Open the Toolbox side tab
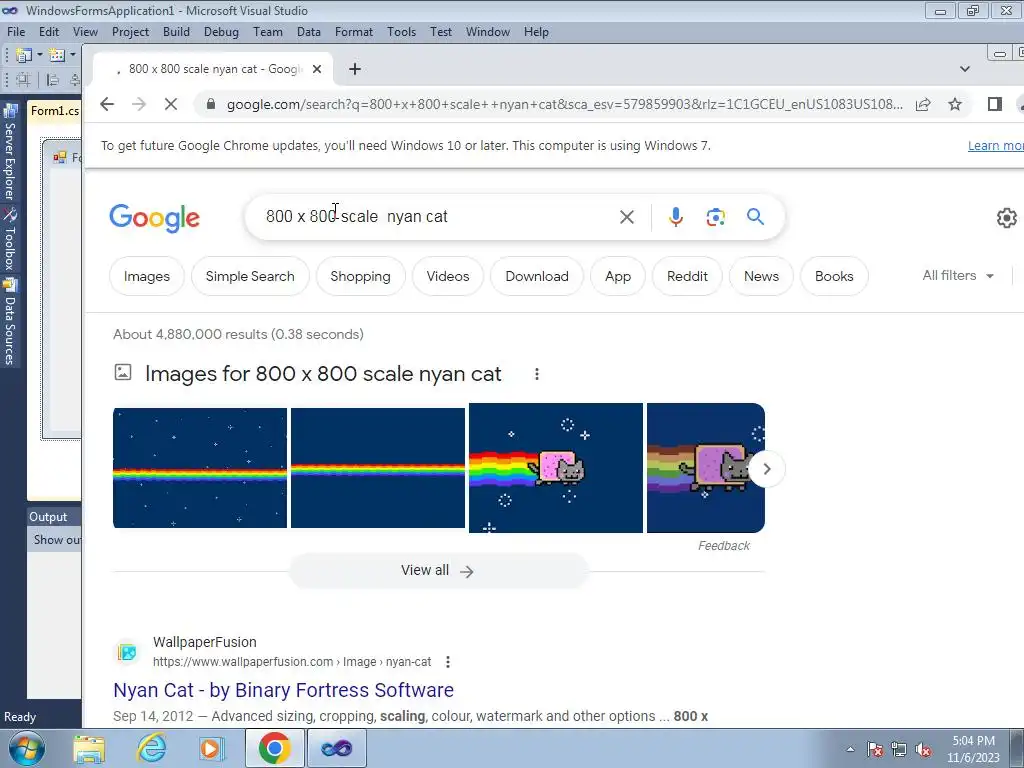The width and height of the screenshot is (1024, 768). pyautogui.click(x=10, y=239)
